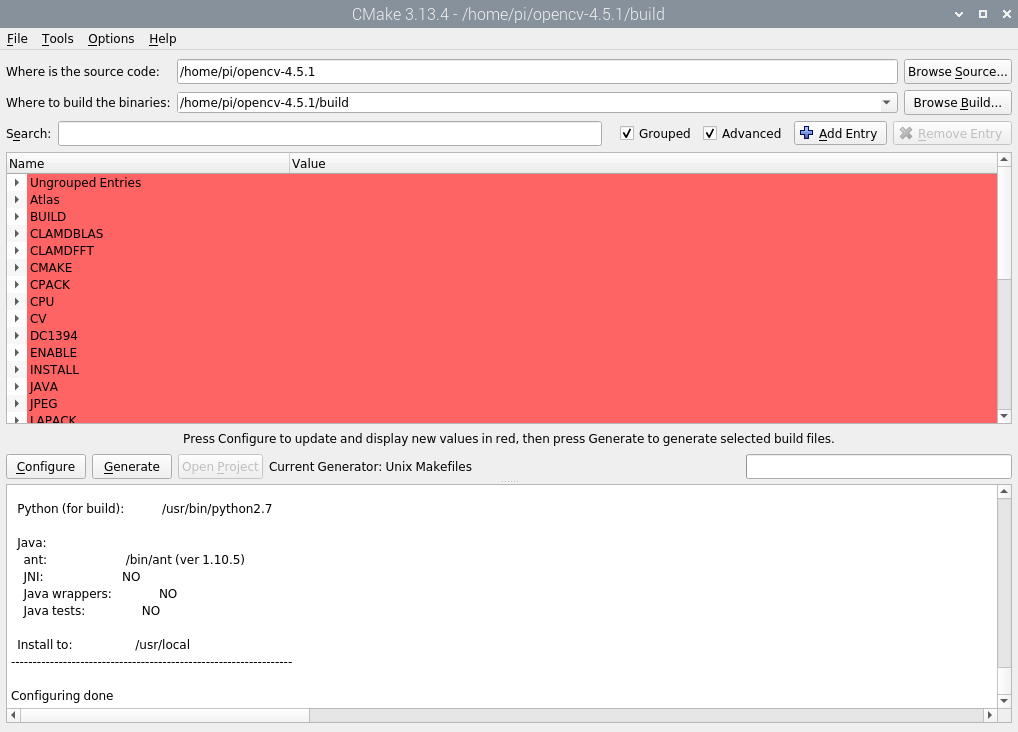Image resolution: width=1018 pixels, height=732 pixels.
Task: Click the window maximize button
Action: [x=983, y=14]
